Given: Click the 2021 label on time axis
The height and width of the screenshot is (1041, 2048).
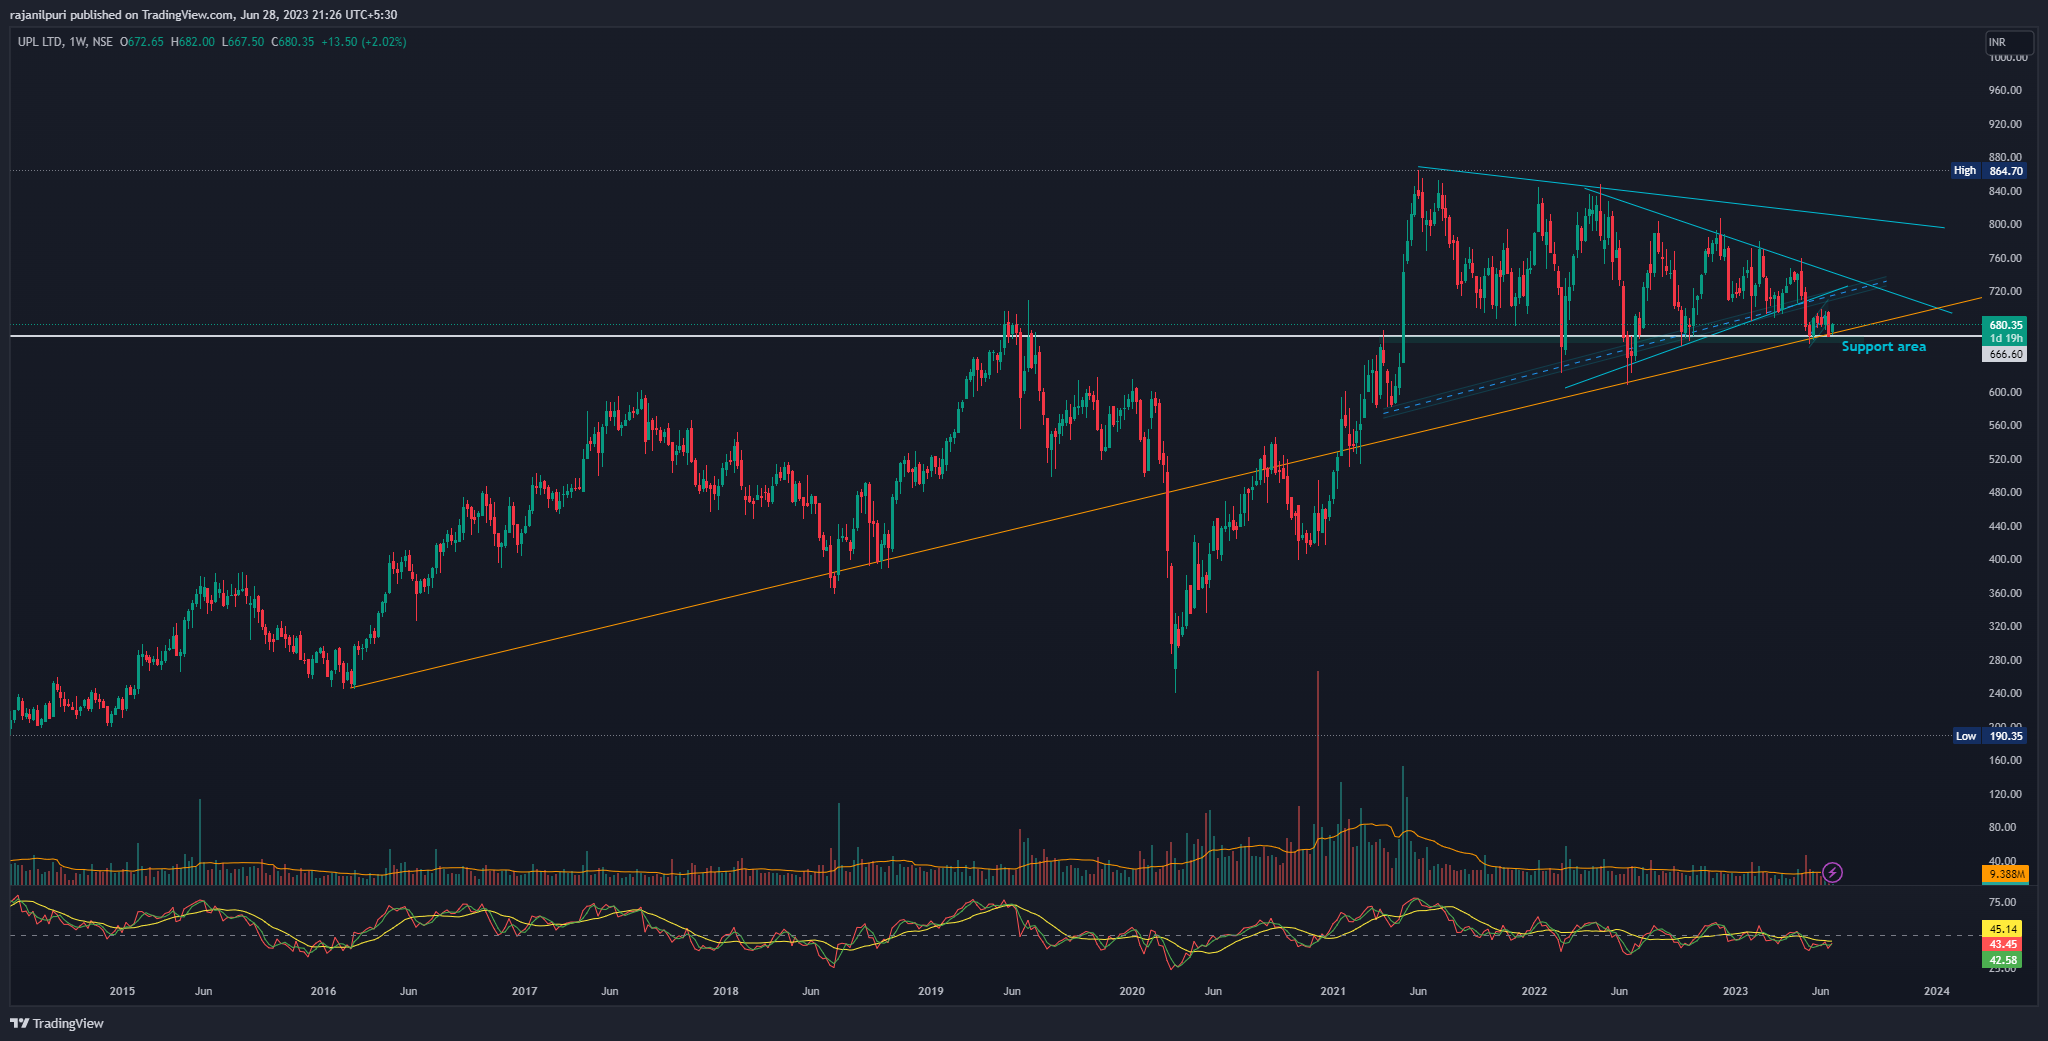Looking at the screenshot, I should [x=1333, y=992].
